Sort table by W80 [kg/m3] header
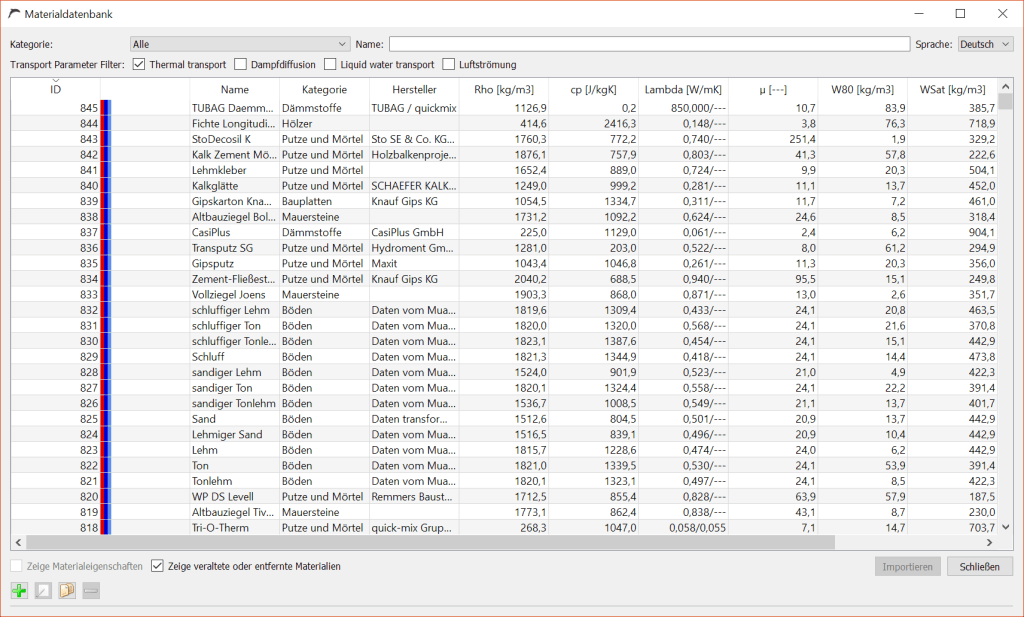Viewport: 1024px width, 617px height. 863,89
